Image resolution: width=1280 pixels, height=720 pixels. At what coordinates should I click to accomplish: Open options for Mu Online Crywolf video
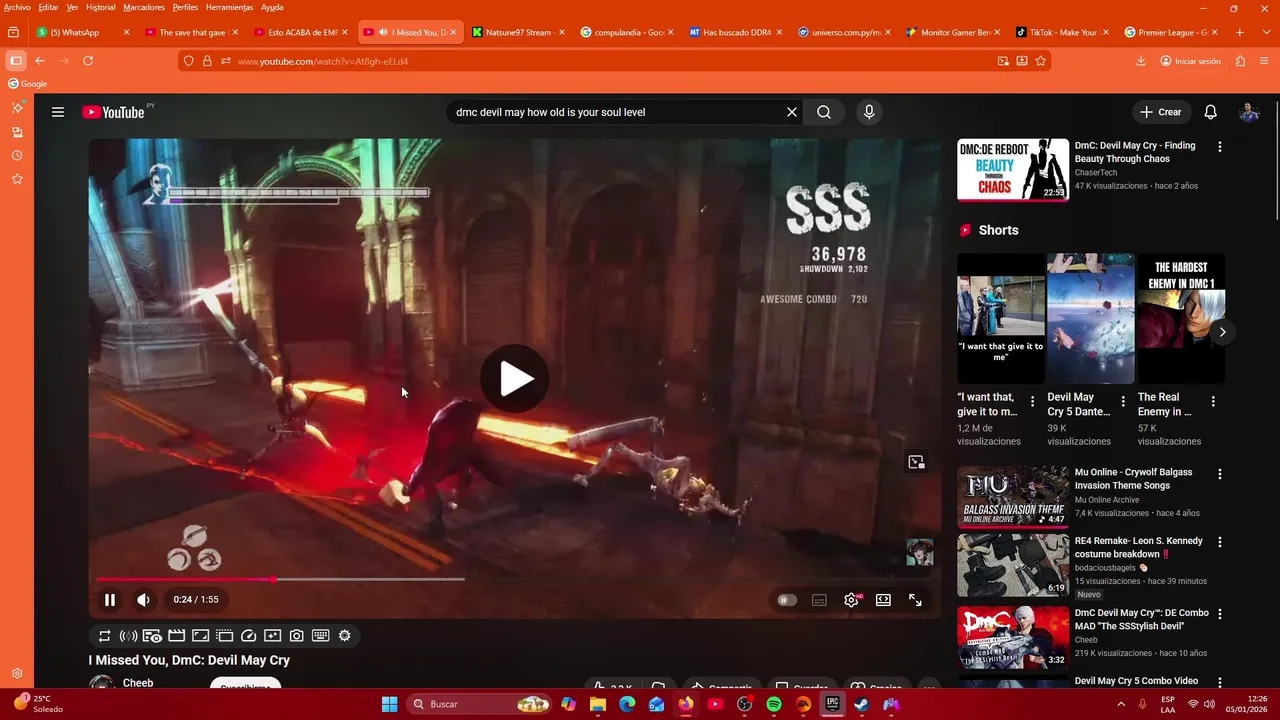click(1219, 473)
